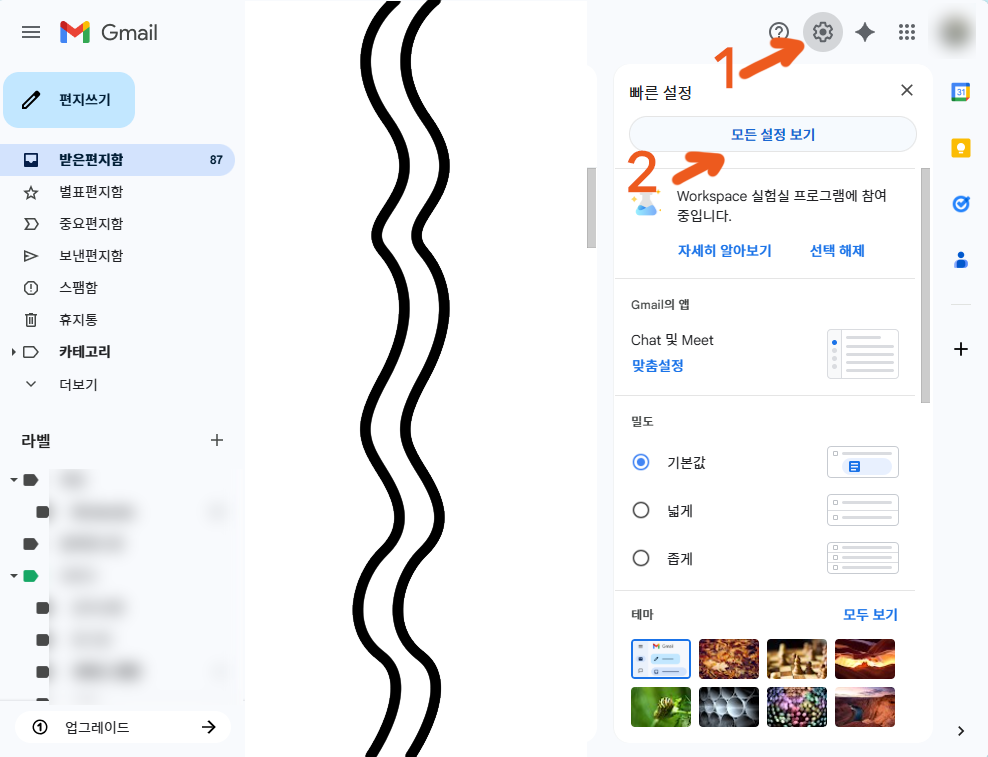
Task: Open the settings gear icon
Action: [822, 32]
